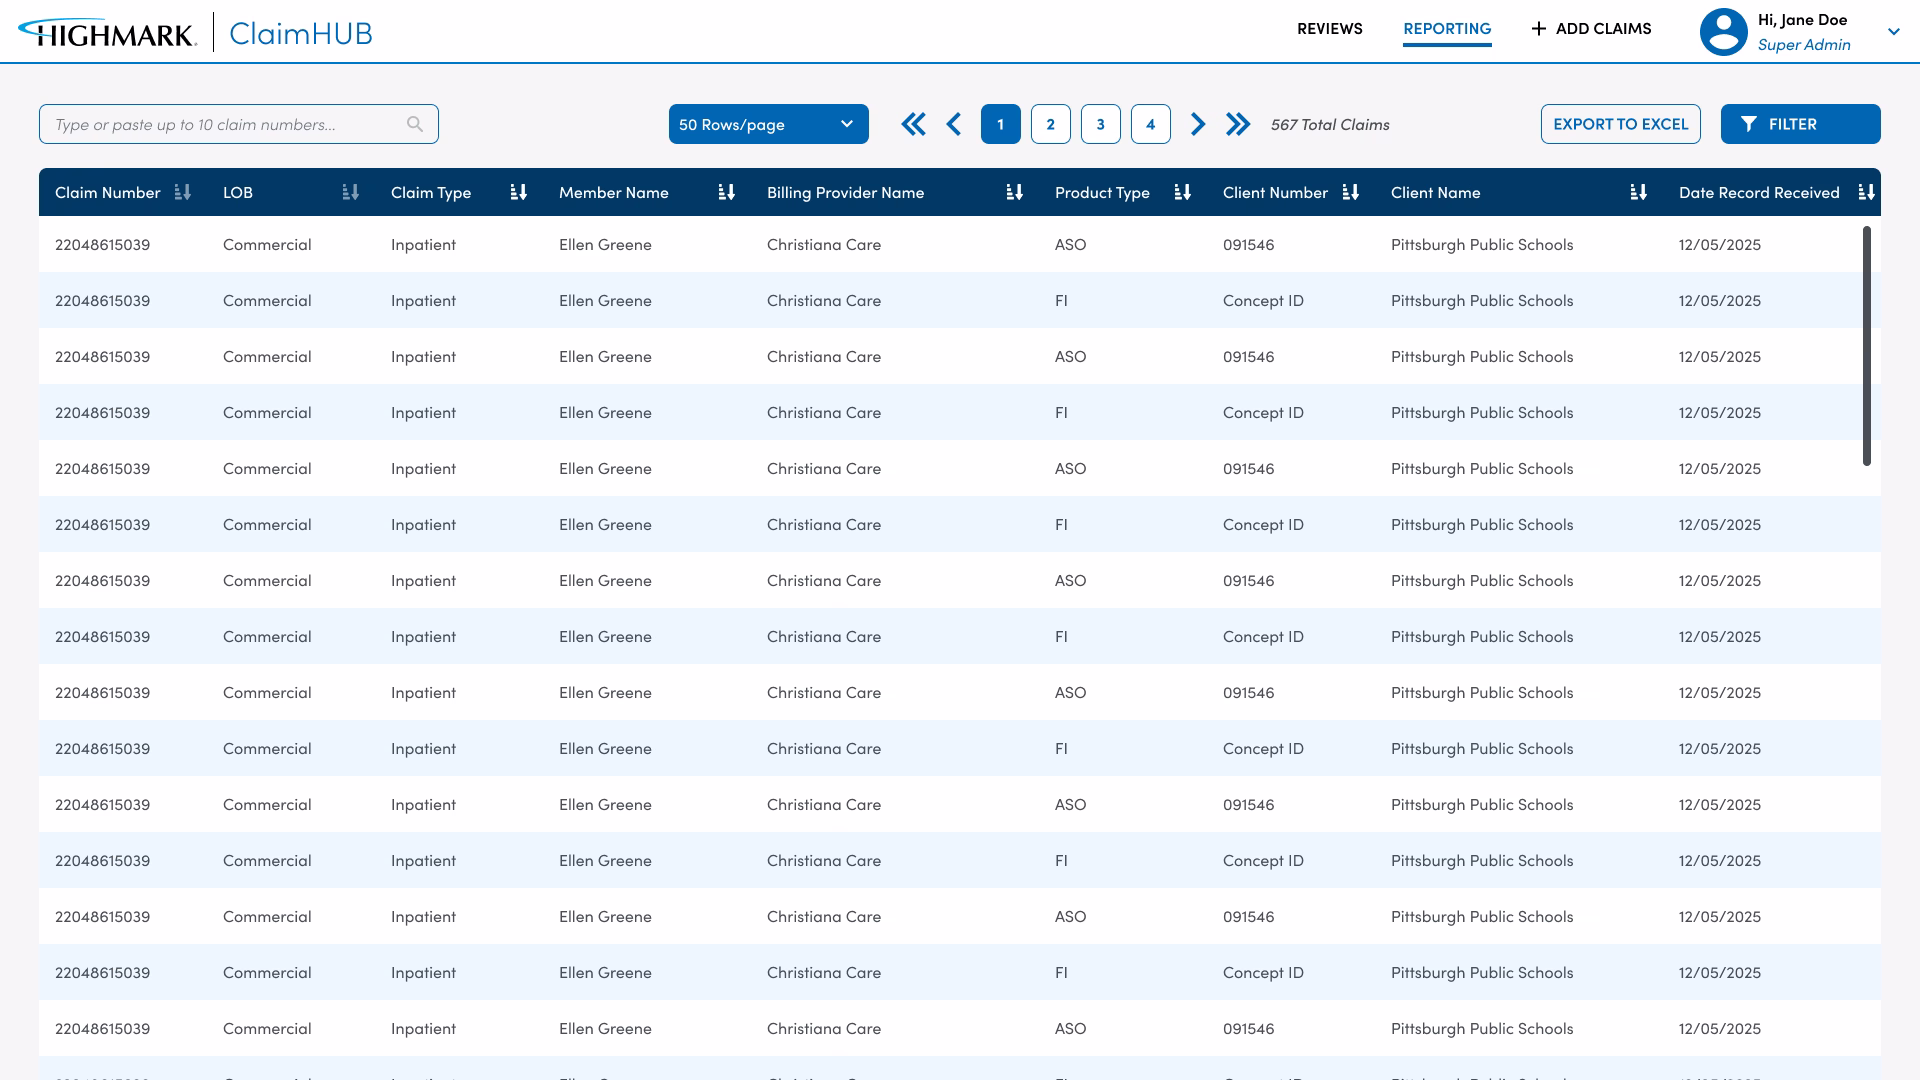Image resolution: width=1920 pixels, height=1080 pixels.
Task: Open the FILTER button
Action: click(x=1800, y=124)
